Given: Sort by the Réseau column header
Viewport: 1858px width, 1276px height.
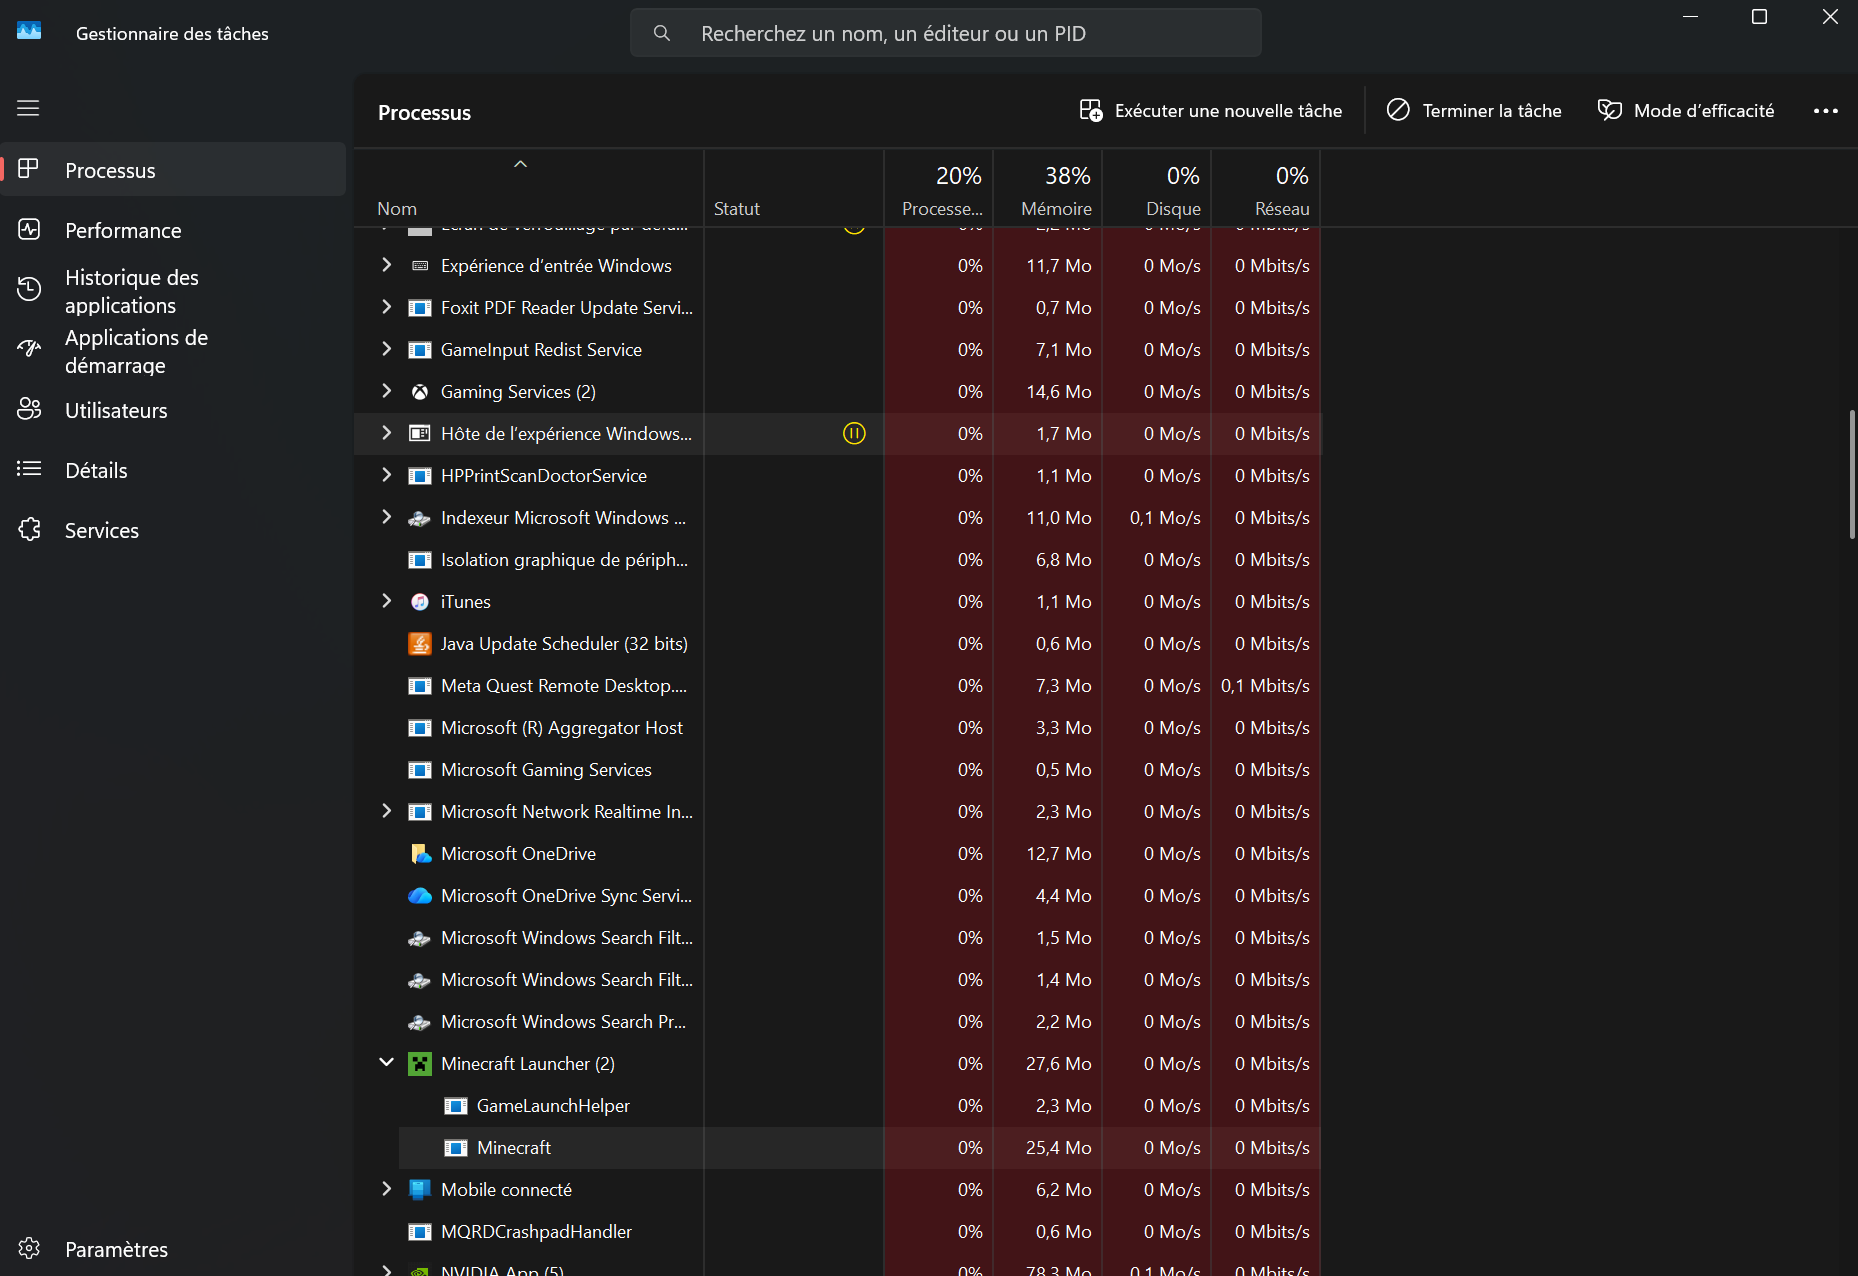Looking at the screenshot, I should coord(1266,188).
